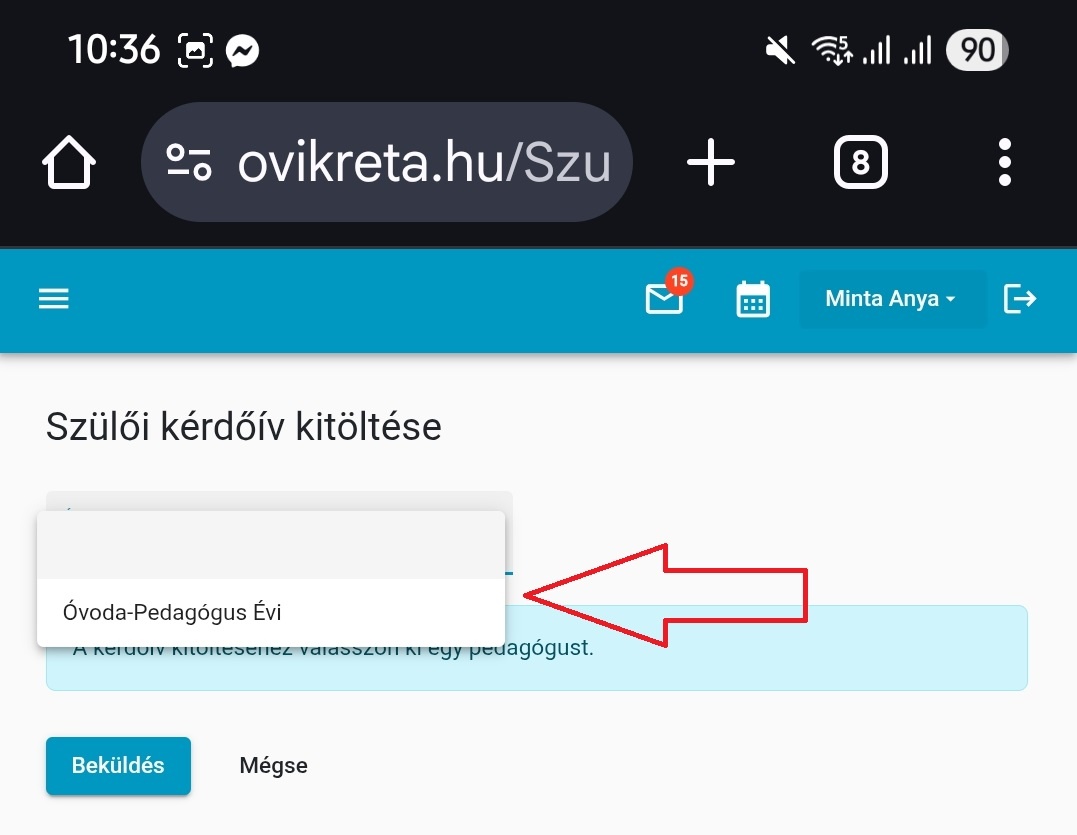This screenshot has width=1077, height=835.
Task: Click the Beküldés button
Action: pyautogui.click(x=118, y=766)
